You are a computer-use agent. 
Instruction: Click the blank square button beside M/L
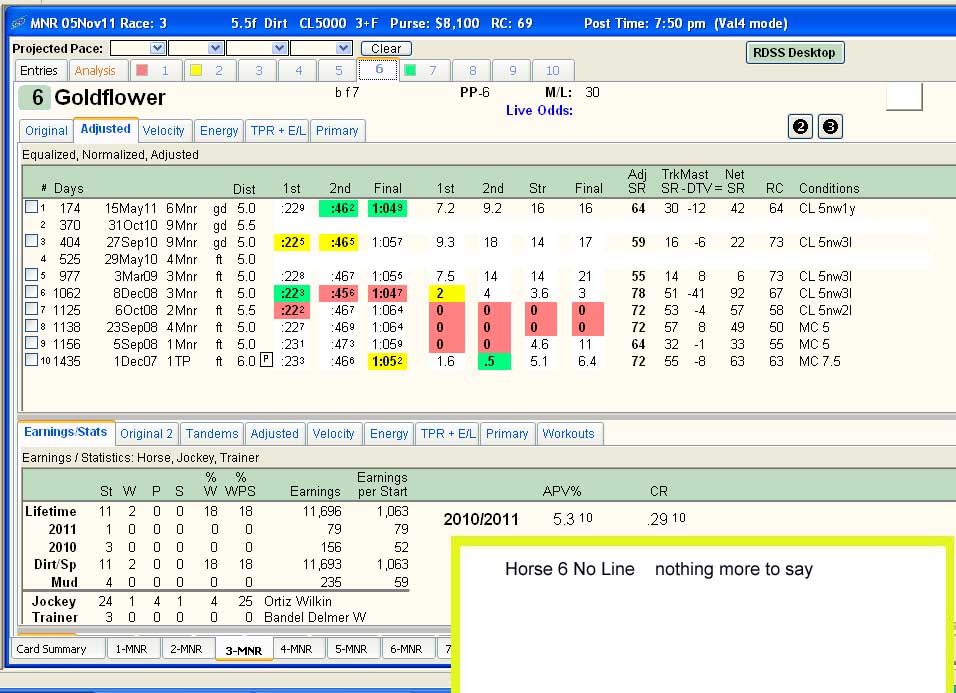(904, 97)
